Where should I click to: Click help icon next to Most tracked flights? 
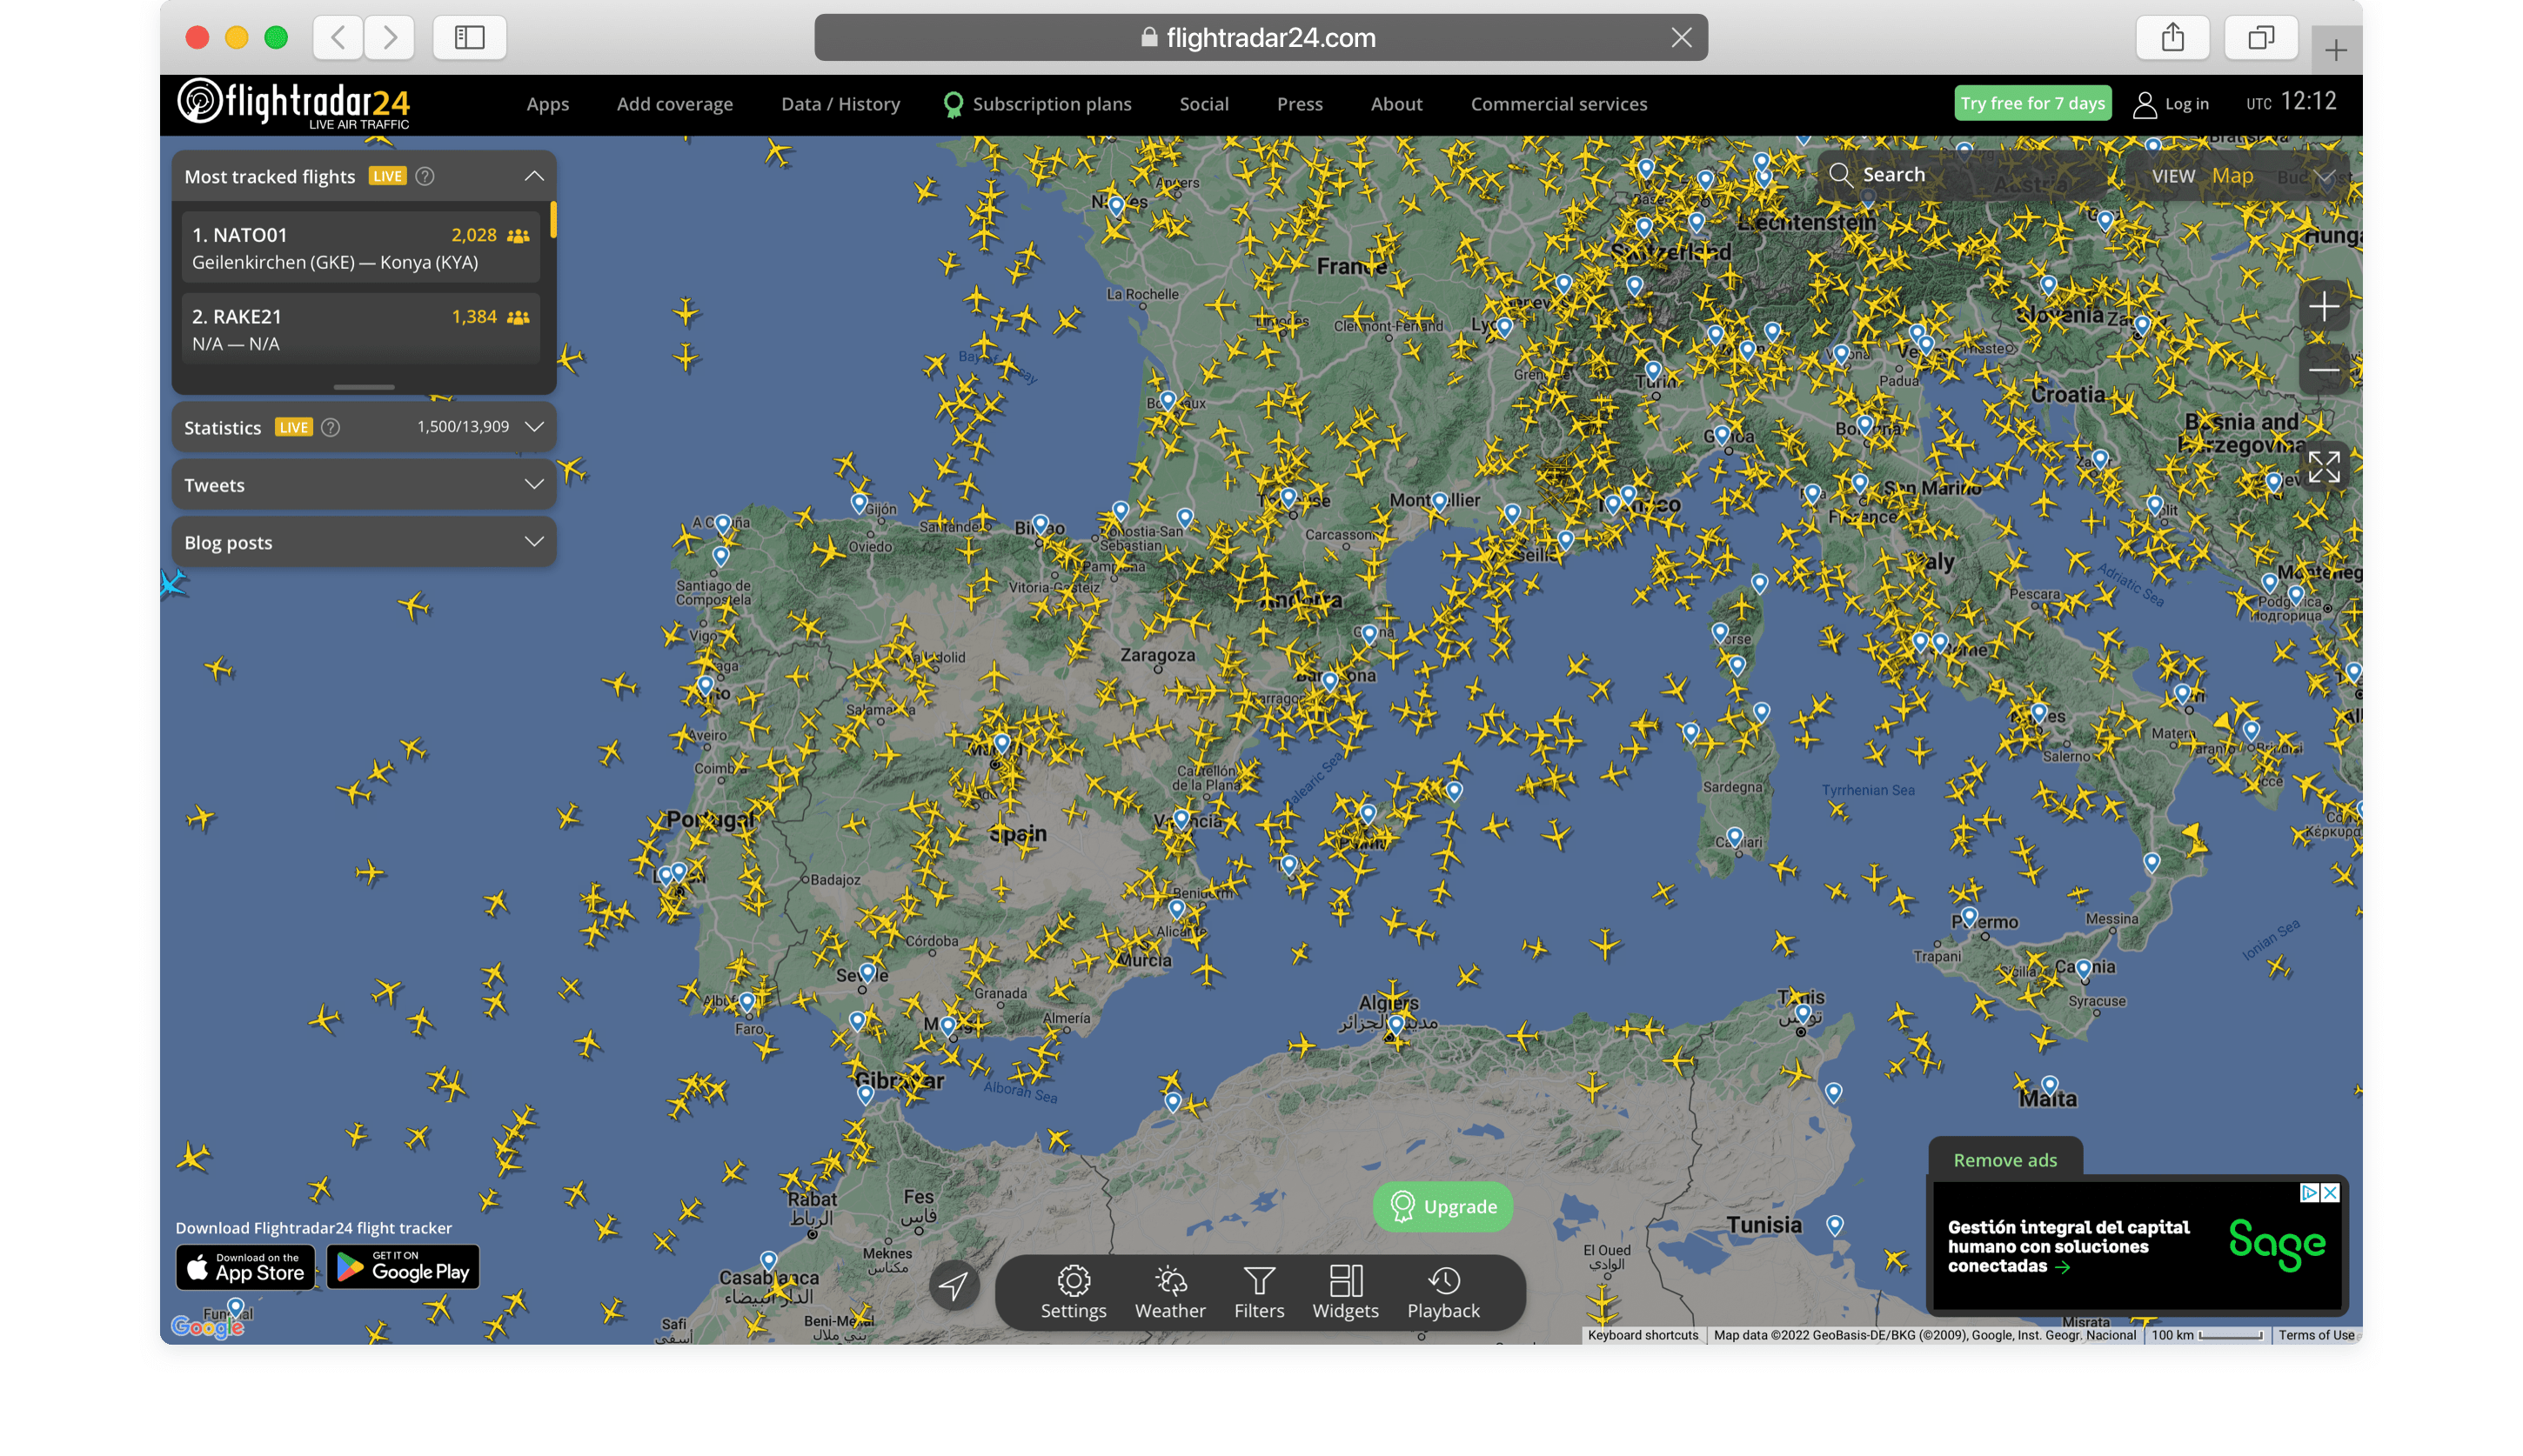[x=425, y=176]
